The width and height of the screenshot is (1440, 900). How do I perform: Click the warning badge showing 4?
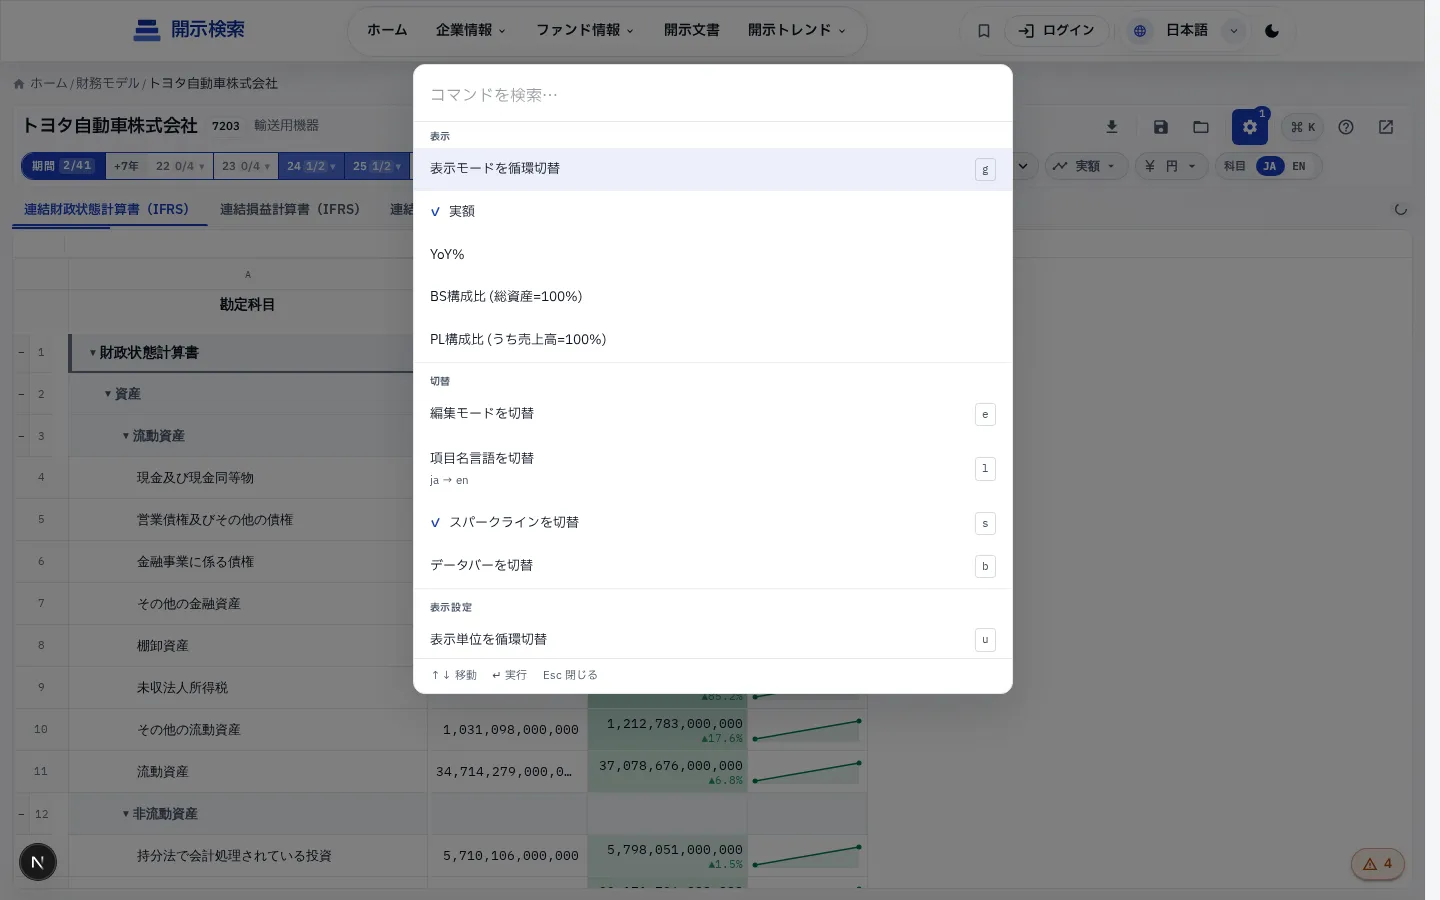coord(1378,864)
